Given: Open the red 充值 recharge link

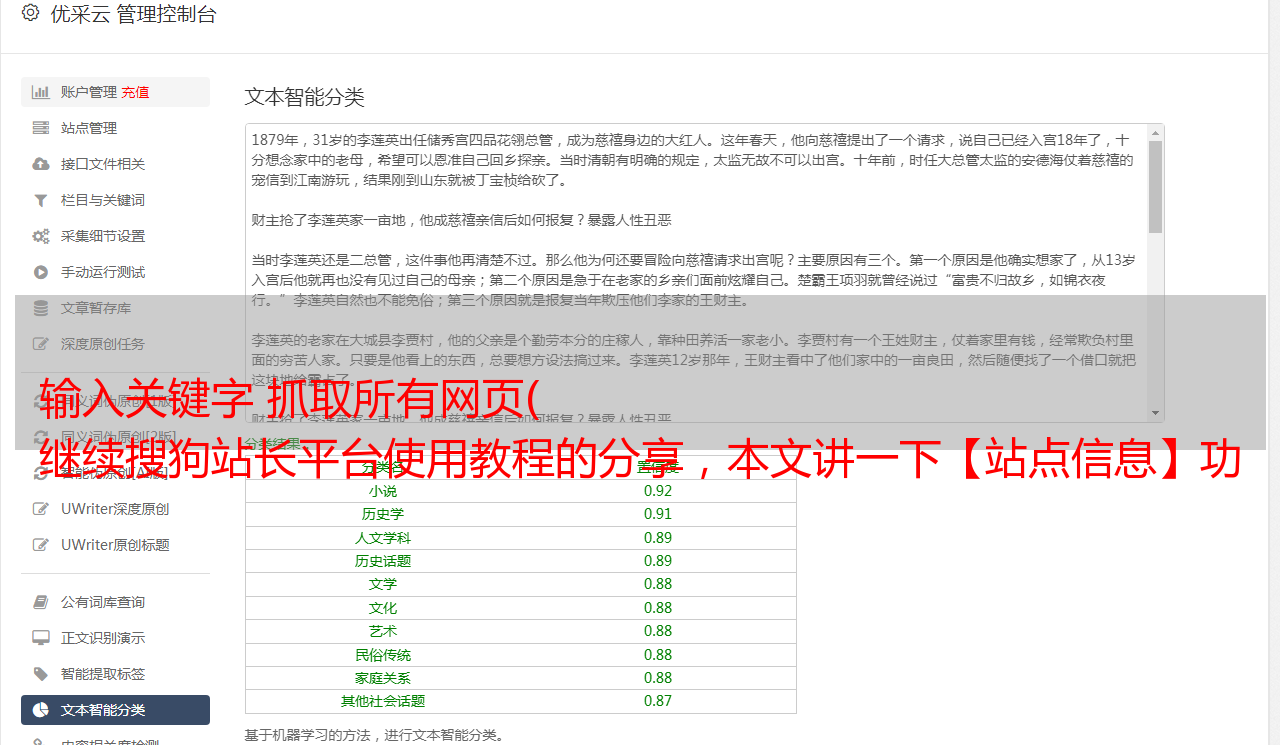Looking at the screenshot, I should pyautogui.click(x=135, y=92).
